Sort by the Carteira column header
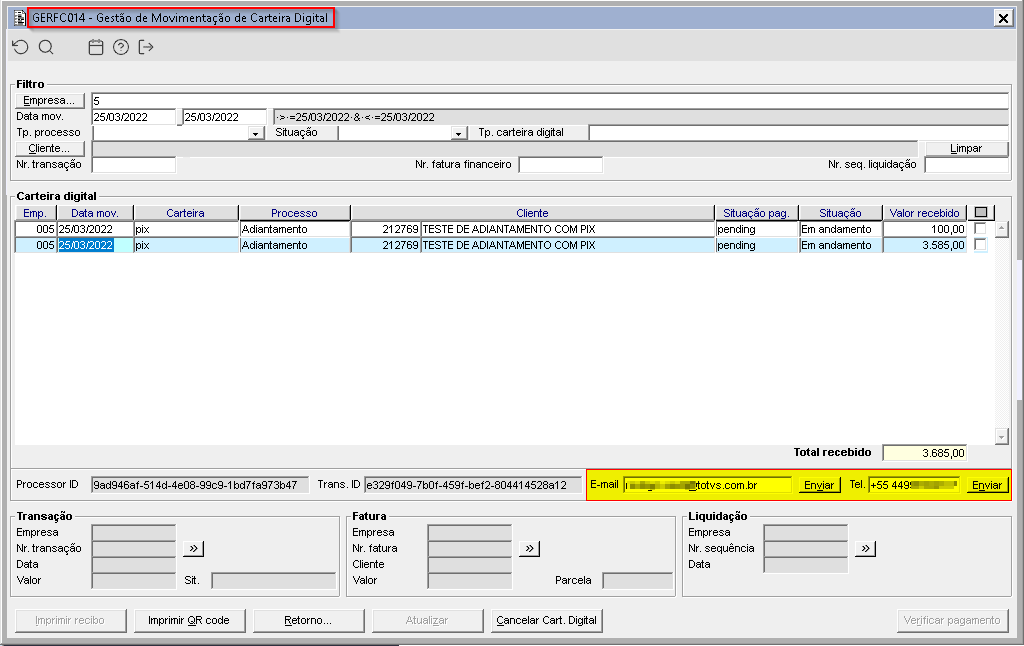The height and width of the screenshot is (646, 1024). pyautogui.click(x=185, y=213)
